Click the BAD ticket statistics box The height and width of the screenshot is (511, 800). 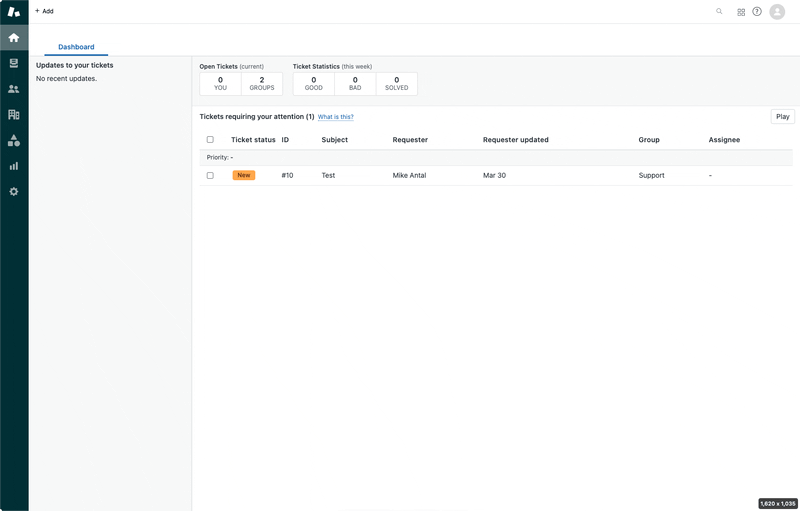tap(355, 84)
